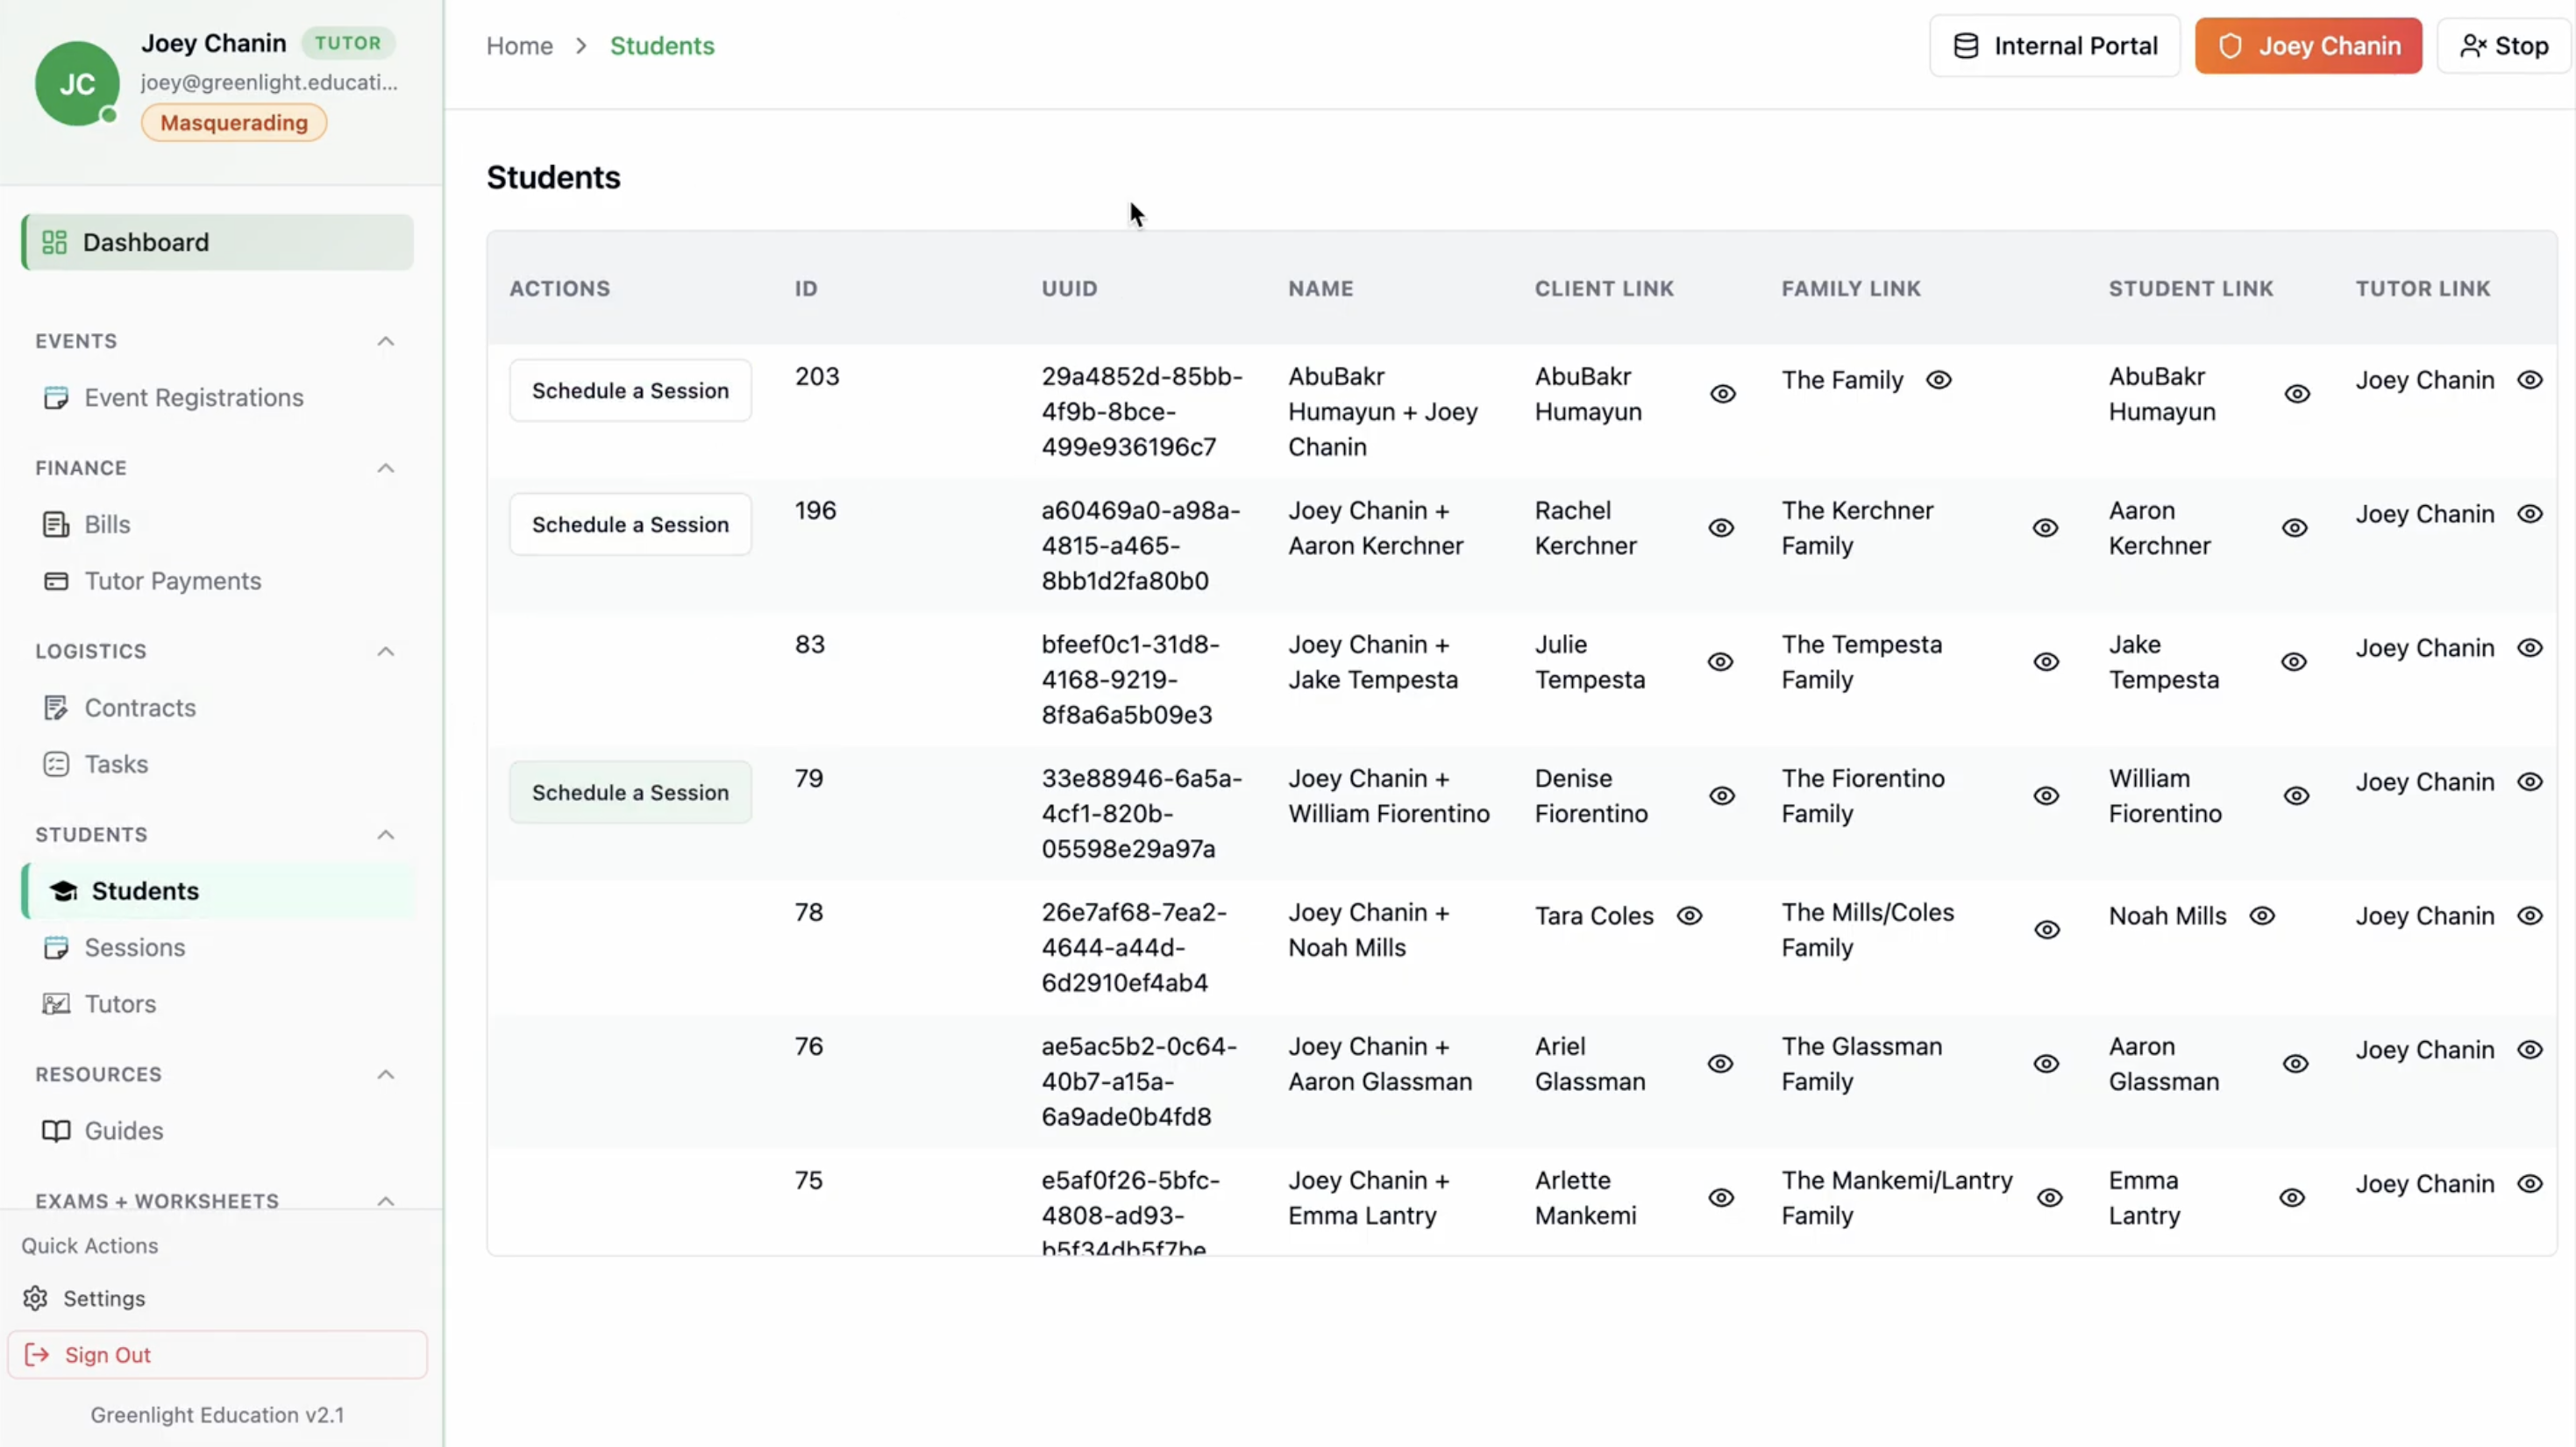Collapse the Logistics sidebar section
This screenshot has width=2576, height=1447.
click(x=385, y=651)
